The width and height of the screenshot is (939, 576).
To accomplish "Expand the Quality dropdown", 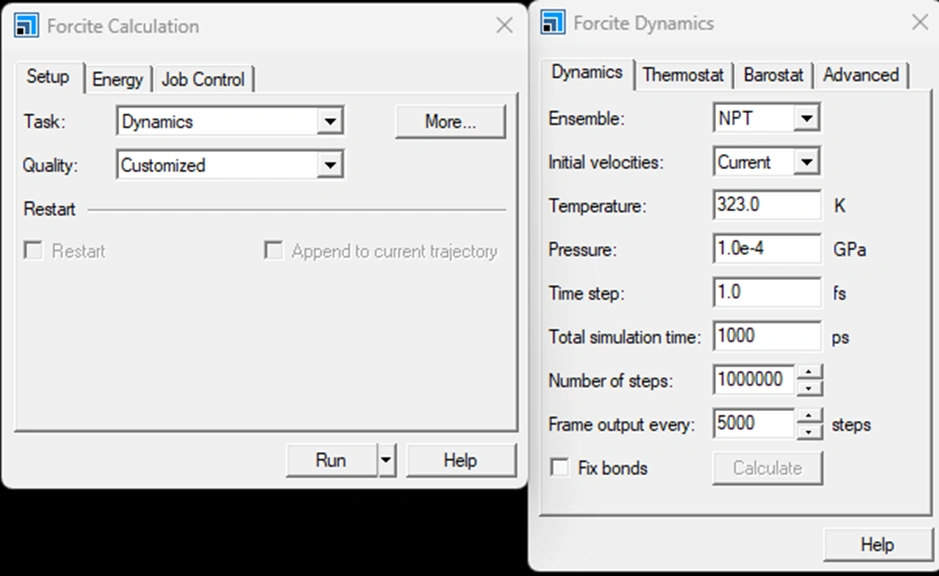I will click(x=329, y=165).
